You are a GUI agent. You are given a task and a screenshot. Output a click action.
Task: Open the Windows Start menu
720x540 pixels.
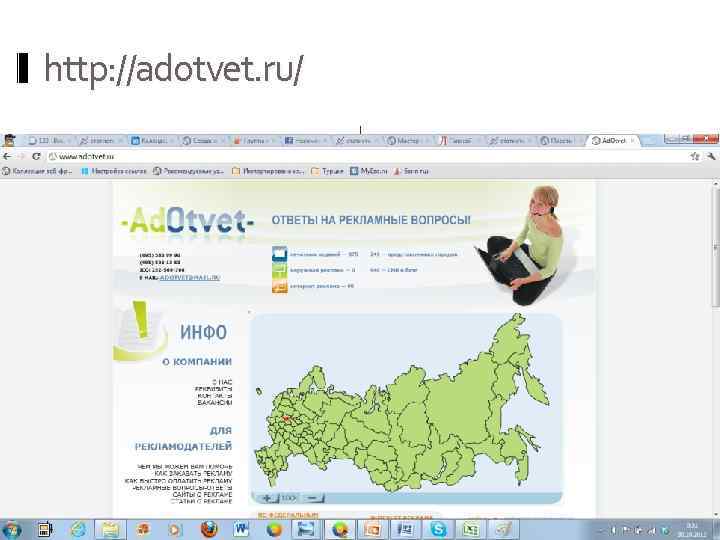coord(11,529)
